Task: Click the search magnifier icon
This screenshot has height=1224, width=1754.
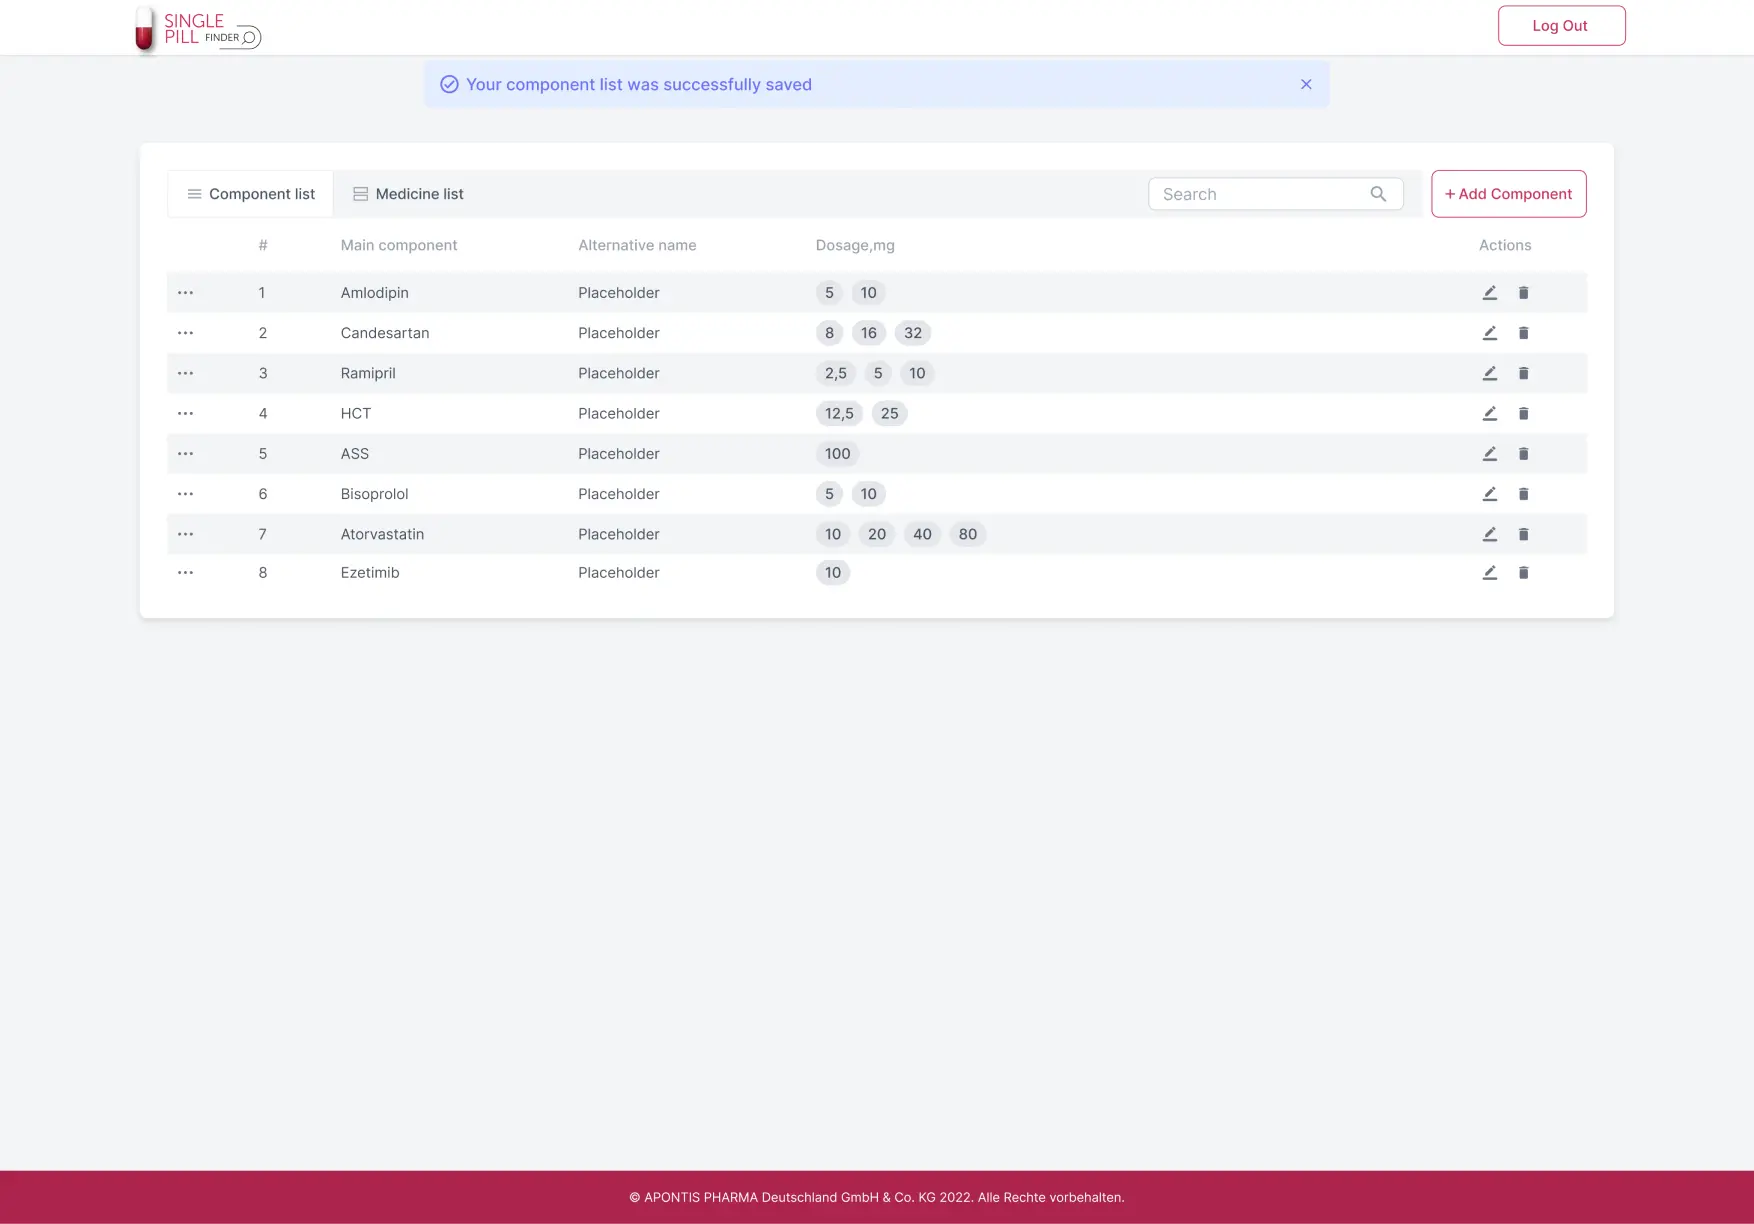Action: [x=1378, y=193]
